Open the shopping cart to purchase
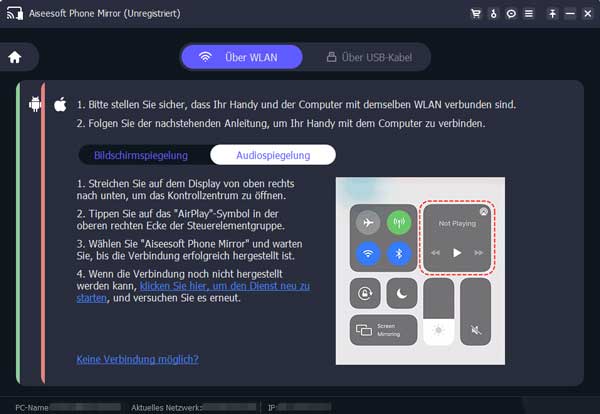This screenshot has width=600, height=414. click(476, 15)
